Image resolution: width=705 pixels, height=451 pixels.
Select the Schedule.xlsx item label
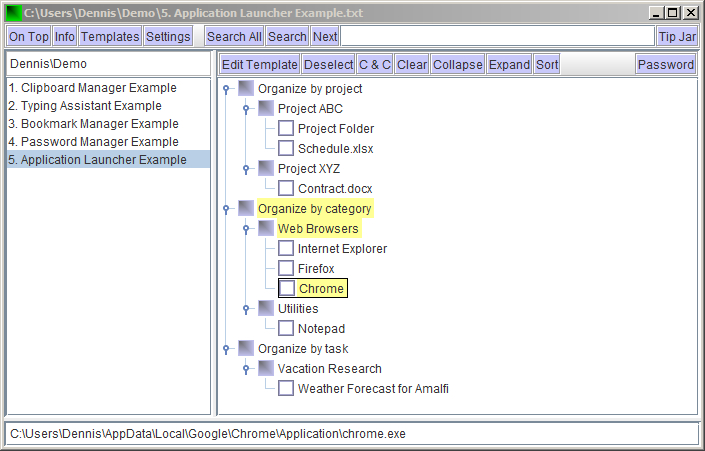point(335,148)
